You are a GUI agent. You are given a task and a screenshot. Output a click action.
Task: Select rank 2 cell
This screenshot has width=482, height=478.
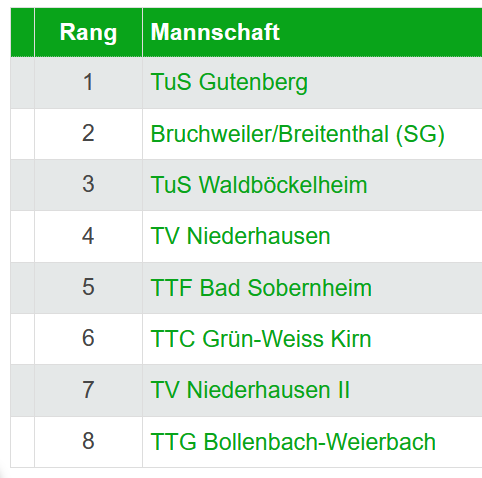(88, 134)
